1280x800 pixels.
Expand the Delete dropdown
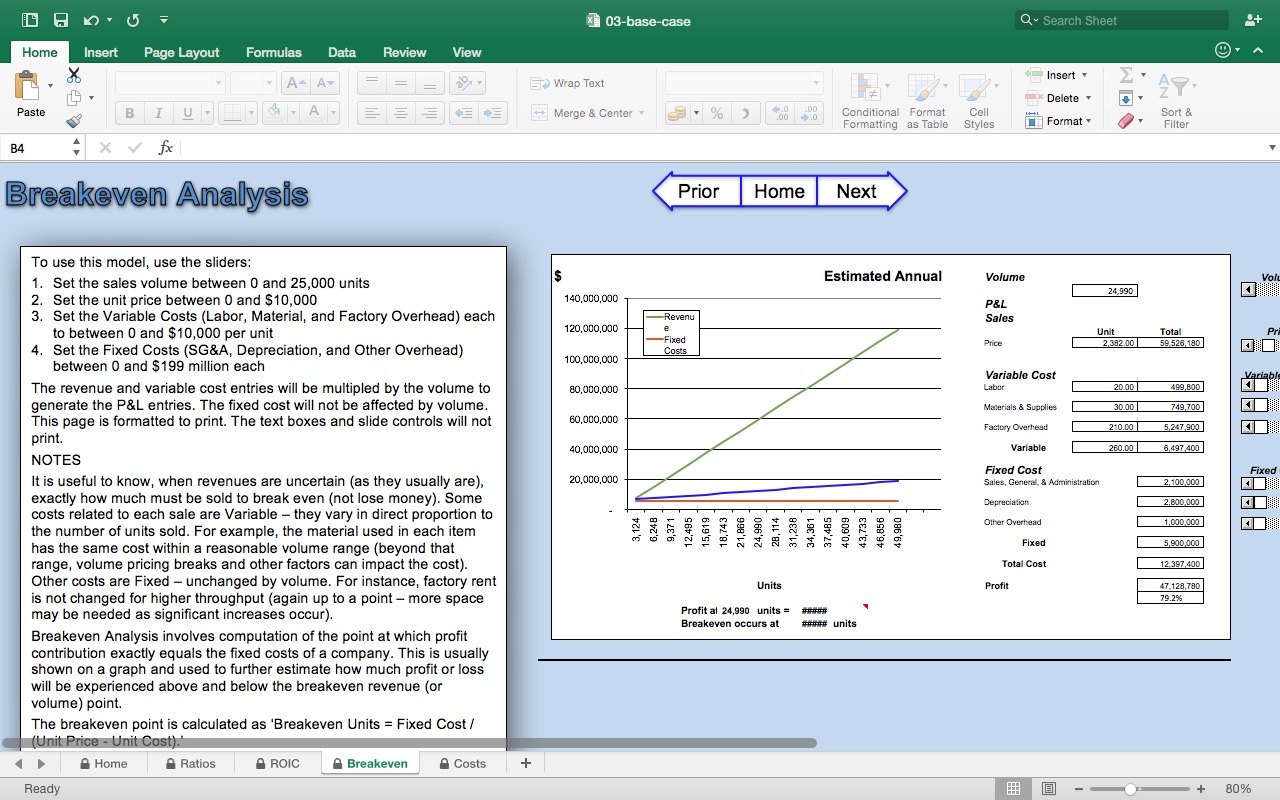click(x=1088, y=98)
